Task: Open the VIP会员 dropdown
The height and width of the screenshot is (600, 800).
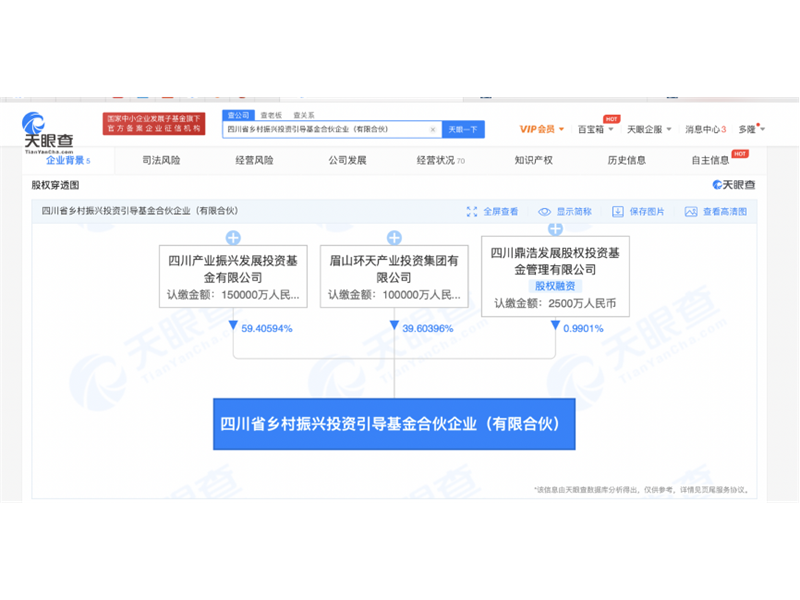Action: [x=541, y=129]
